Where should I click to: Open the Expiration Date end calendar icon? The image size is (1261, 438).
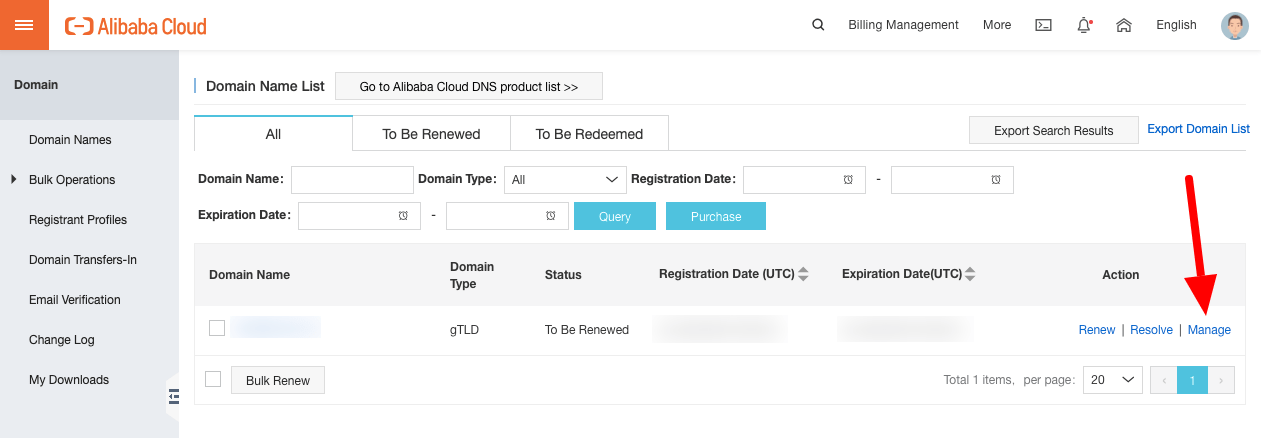click(x=551, y=216)
